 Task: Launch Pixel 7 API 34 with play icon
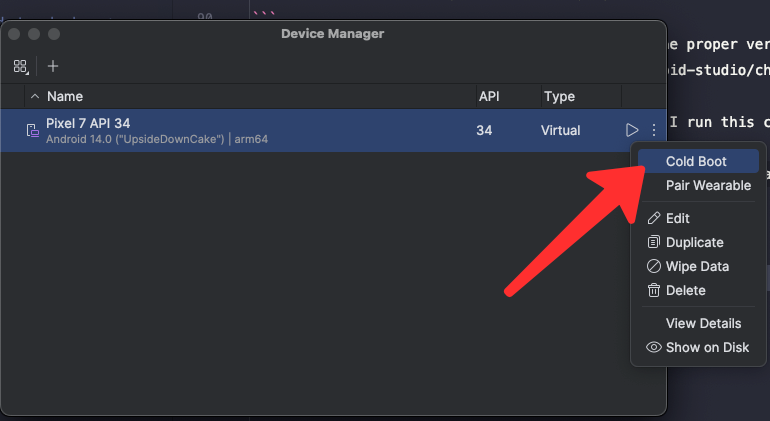point(632,130)
